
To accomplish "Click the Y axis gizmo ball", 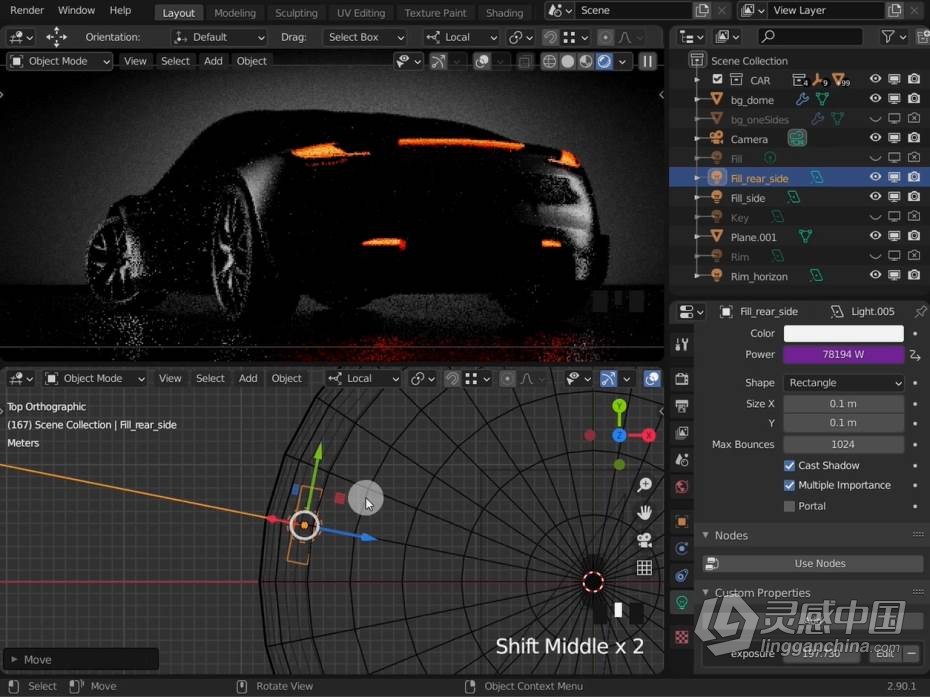I will tap(619, 406).
